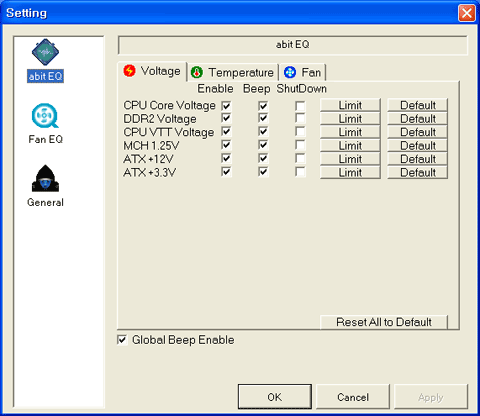The image size is (480, 416).
Task: Toggle Beep for CPU Core Voltage
Action: point(263,106)
